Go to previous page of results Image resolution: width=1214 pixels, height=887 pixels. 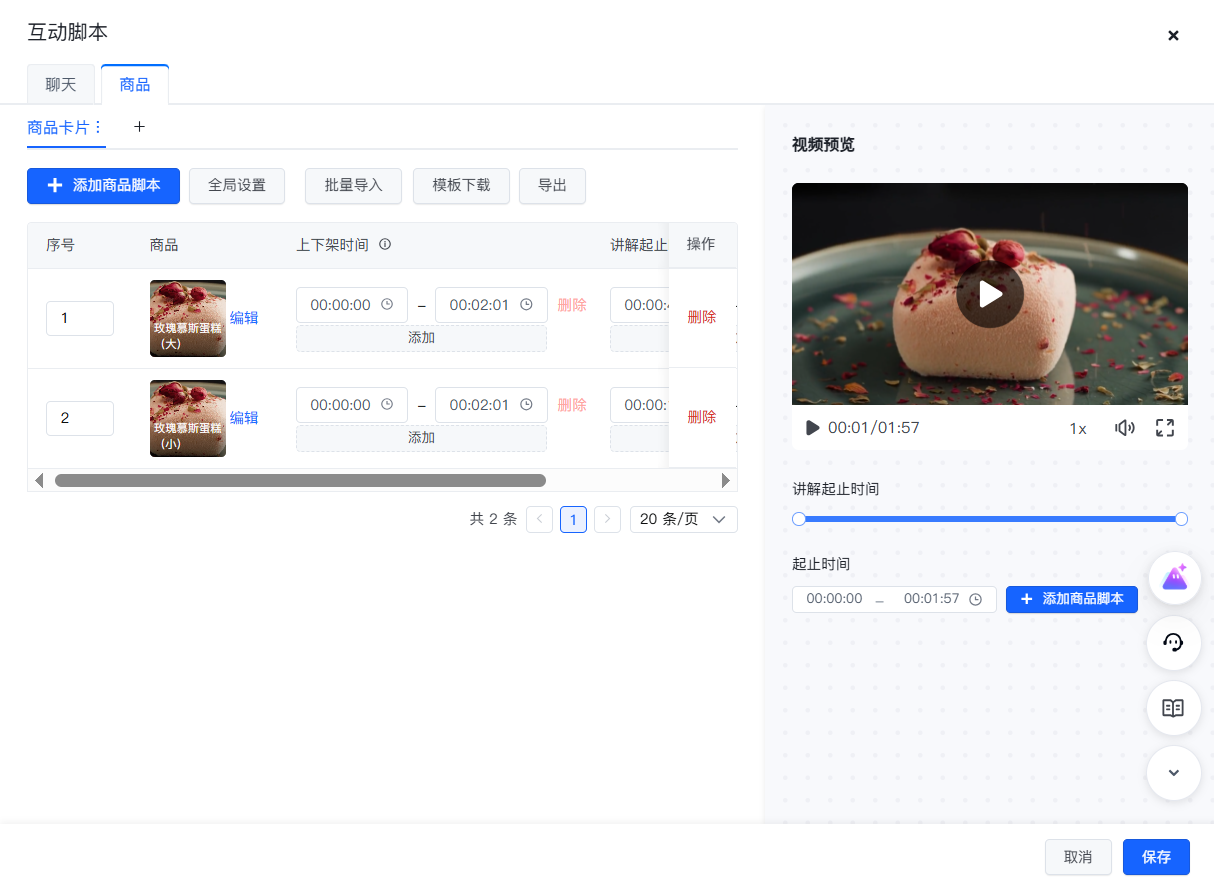[x=539, y=519]
